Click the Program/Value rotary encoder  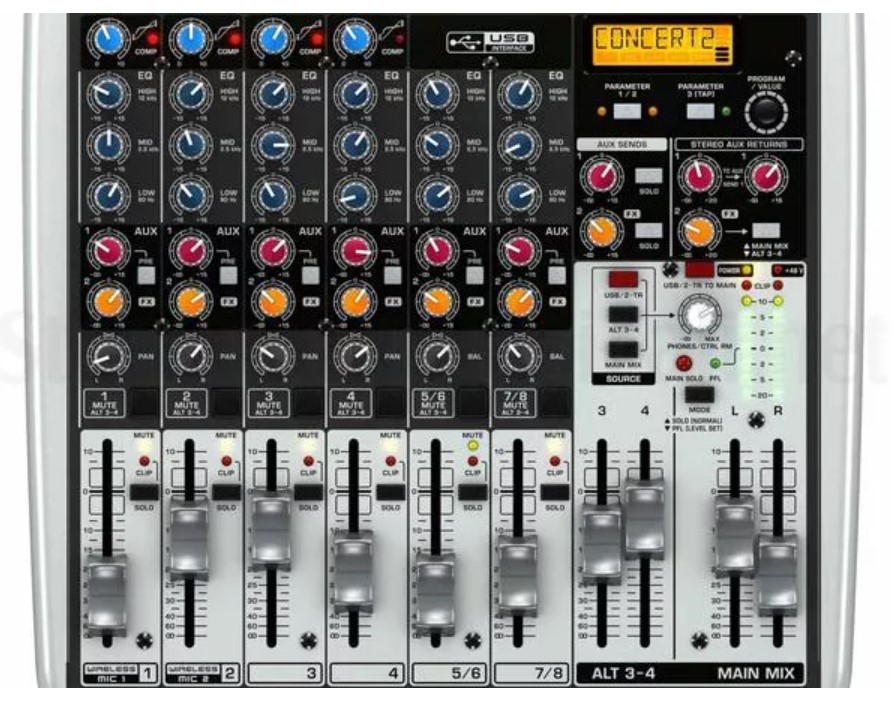pos(767,112)
